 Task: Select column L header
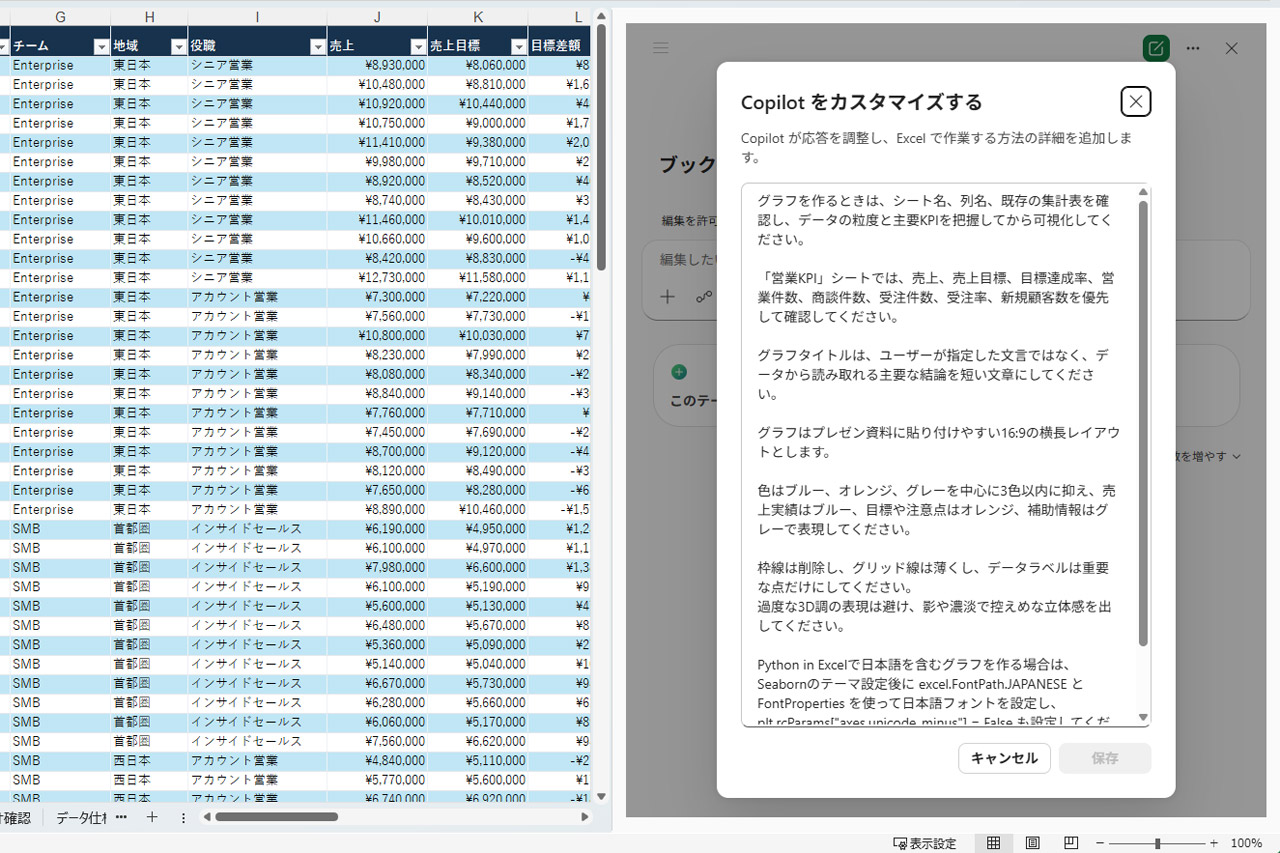(560, 16)
